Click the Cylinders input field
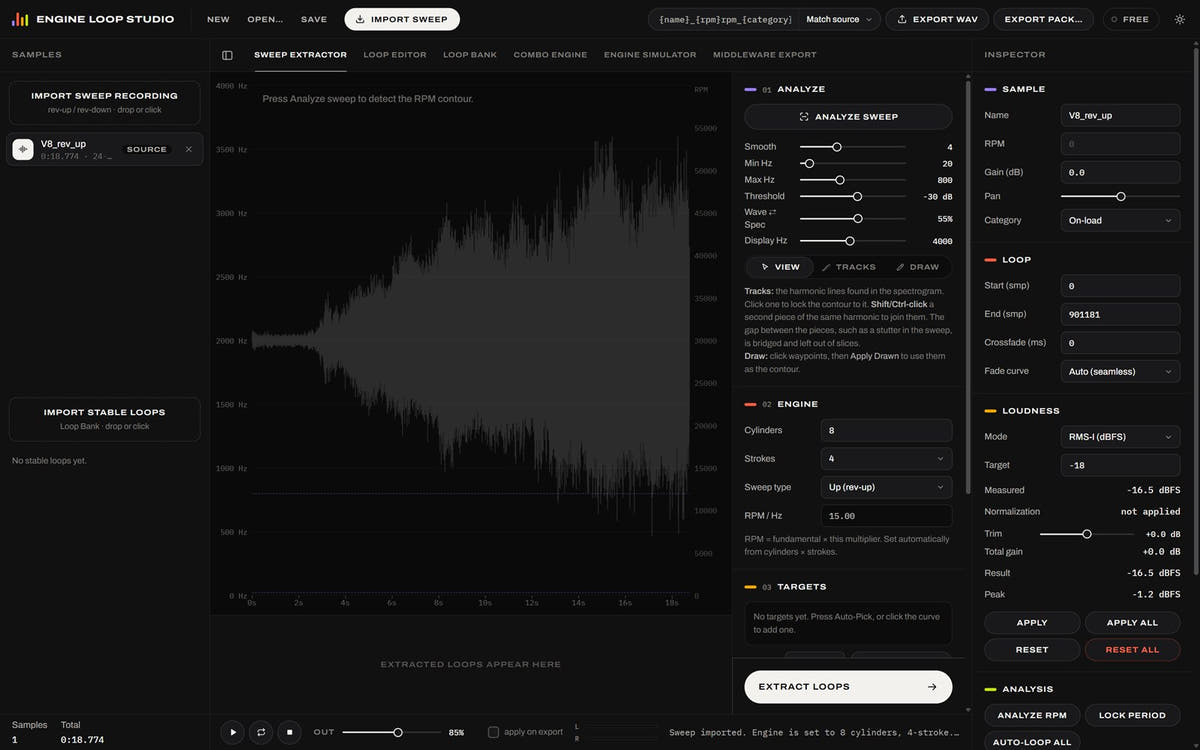This screenshot has height=750, width=1200. [886, 430]
